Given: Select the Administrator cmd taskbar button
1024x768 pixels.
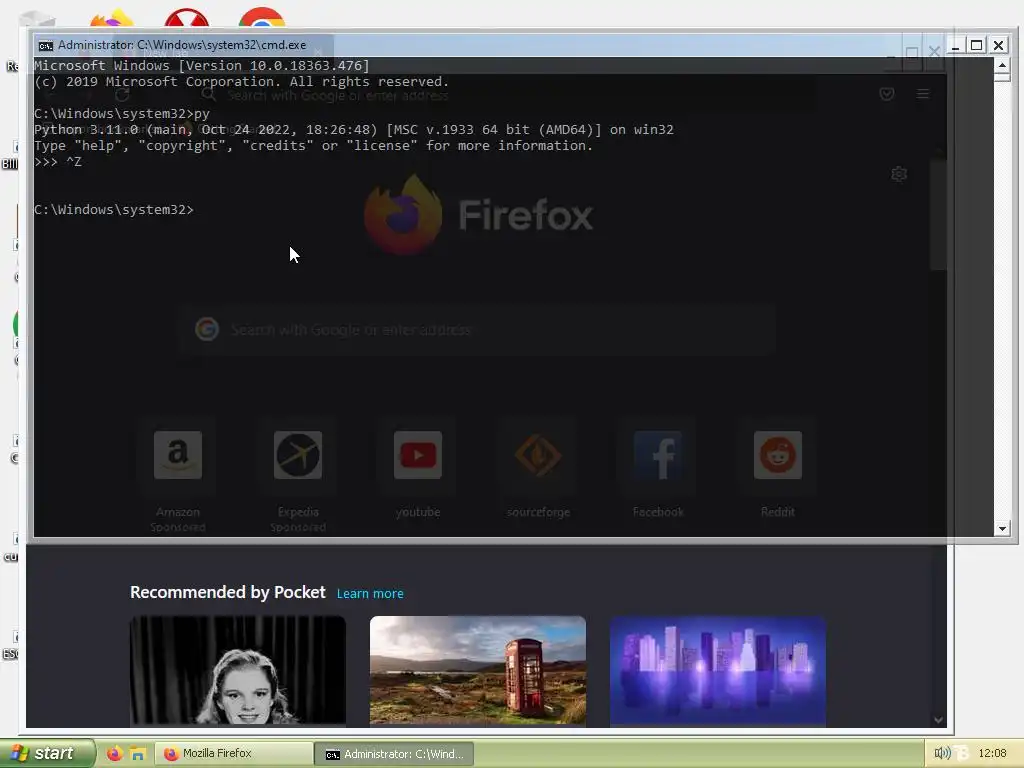Looking at the screenshot, I should coord(394,754).
